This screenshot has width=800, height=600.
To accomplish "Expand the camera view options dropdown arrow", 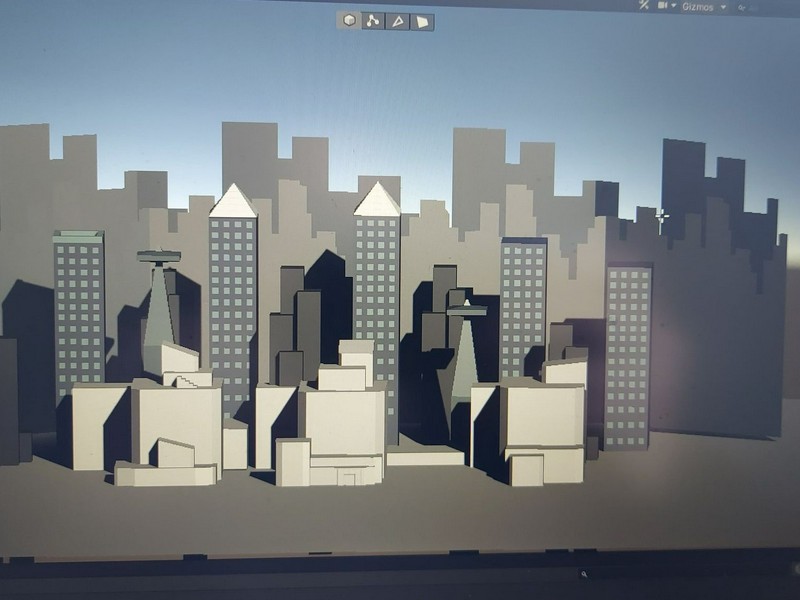I will 673,7.
